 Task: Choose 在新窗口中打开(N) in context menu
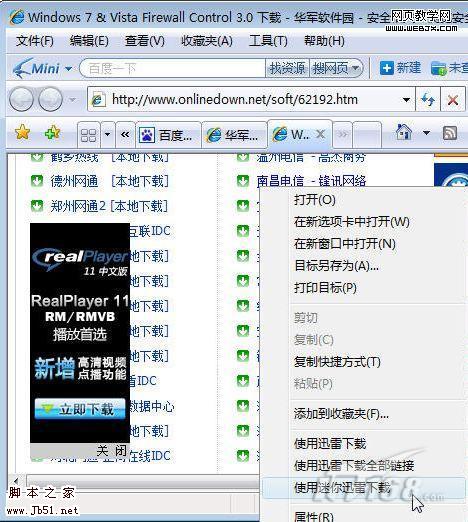pos(345,244)
